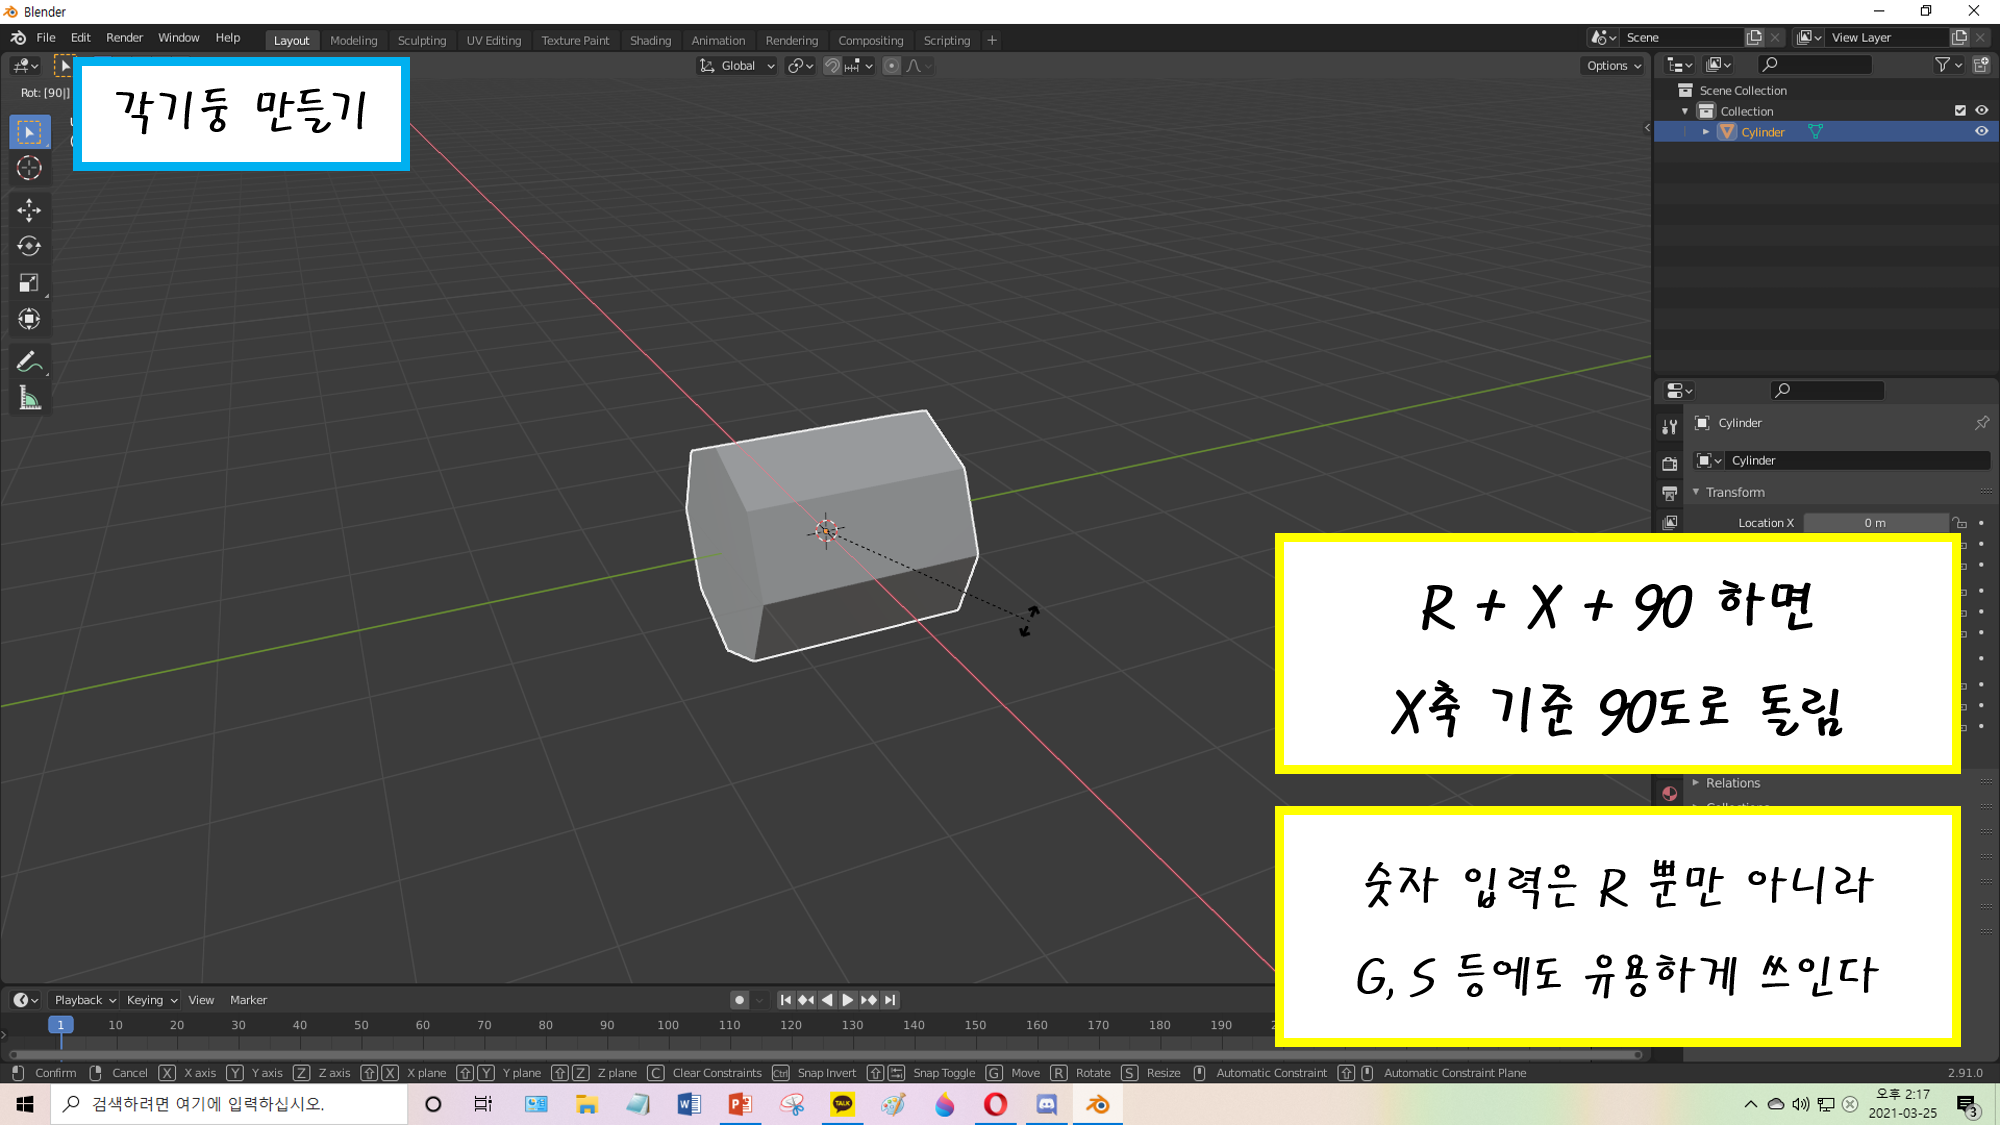Screen dimensions: 2000x1125
Task: Click the play animation button
Action: pos(848,1000)
